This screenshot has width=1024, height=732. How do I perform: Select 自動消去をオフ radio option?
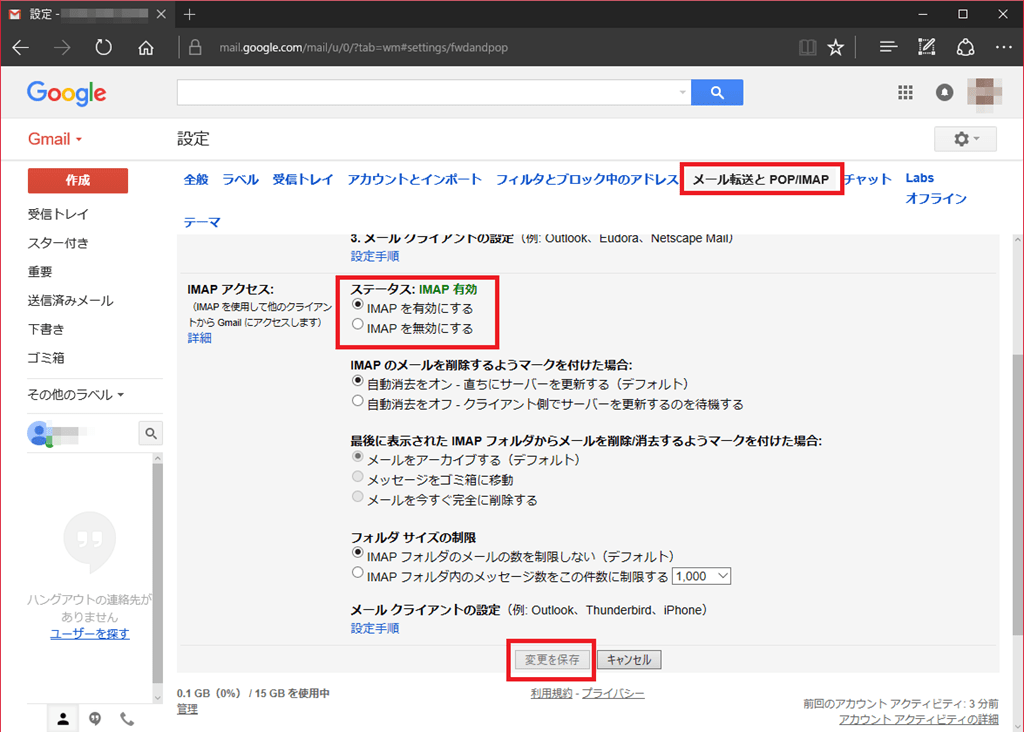coord(357,400)
